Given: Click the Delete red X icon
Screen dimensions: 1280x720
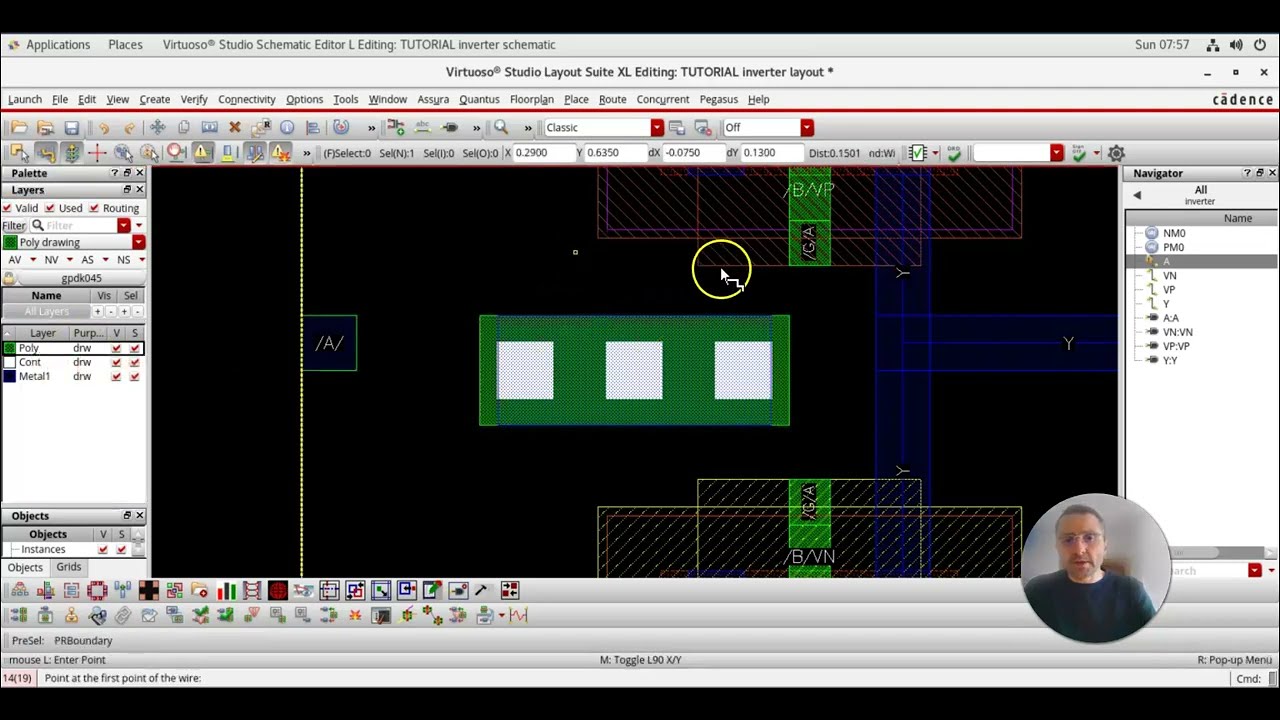Looking at the screenshot, I should (235, 128).
